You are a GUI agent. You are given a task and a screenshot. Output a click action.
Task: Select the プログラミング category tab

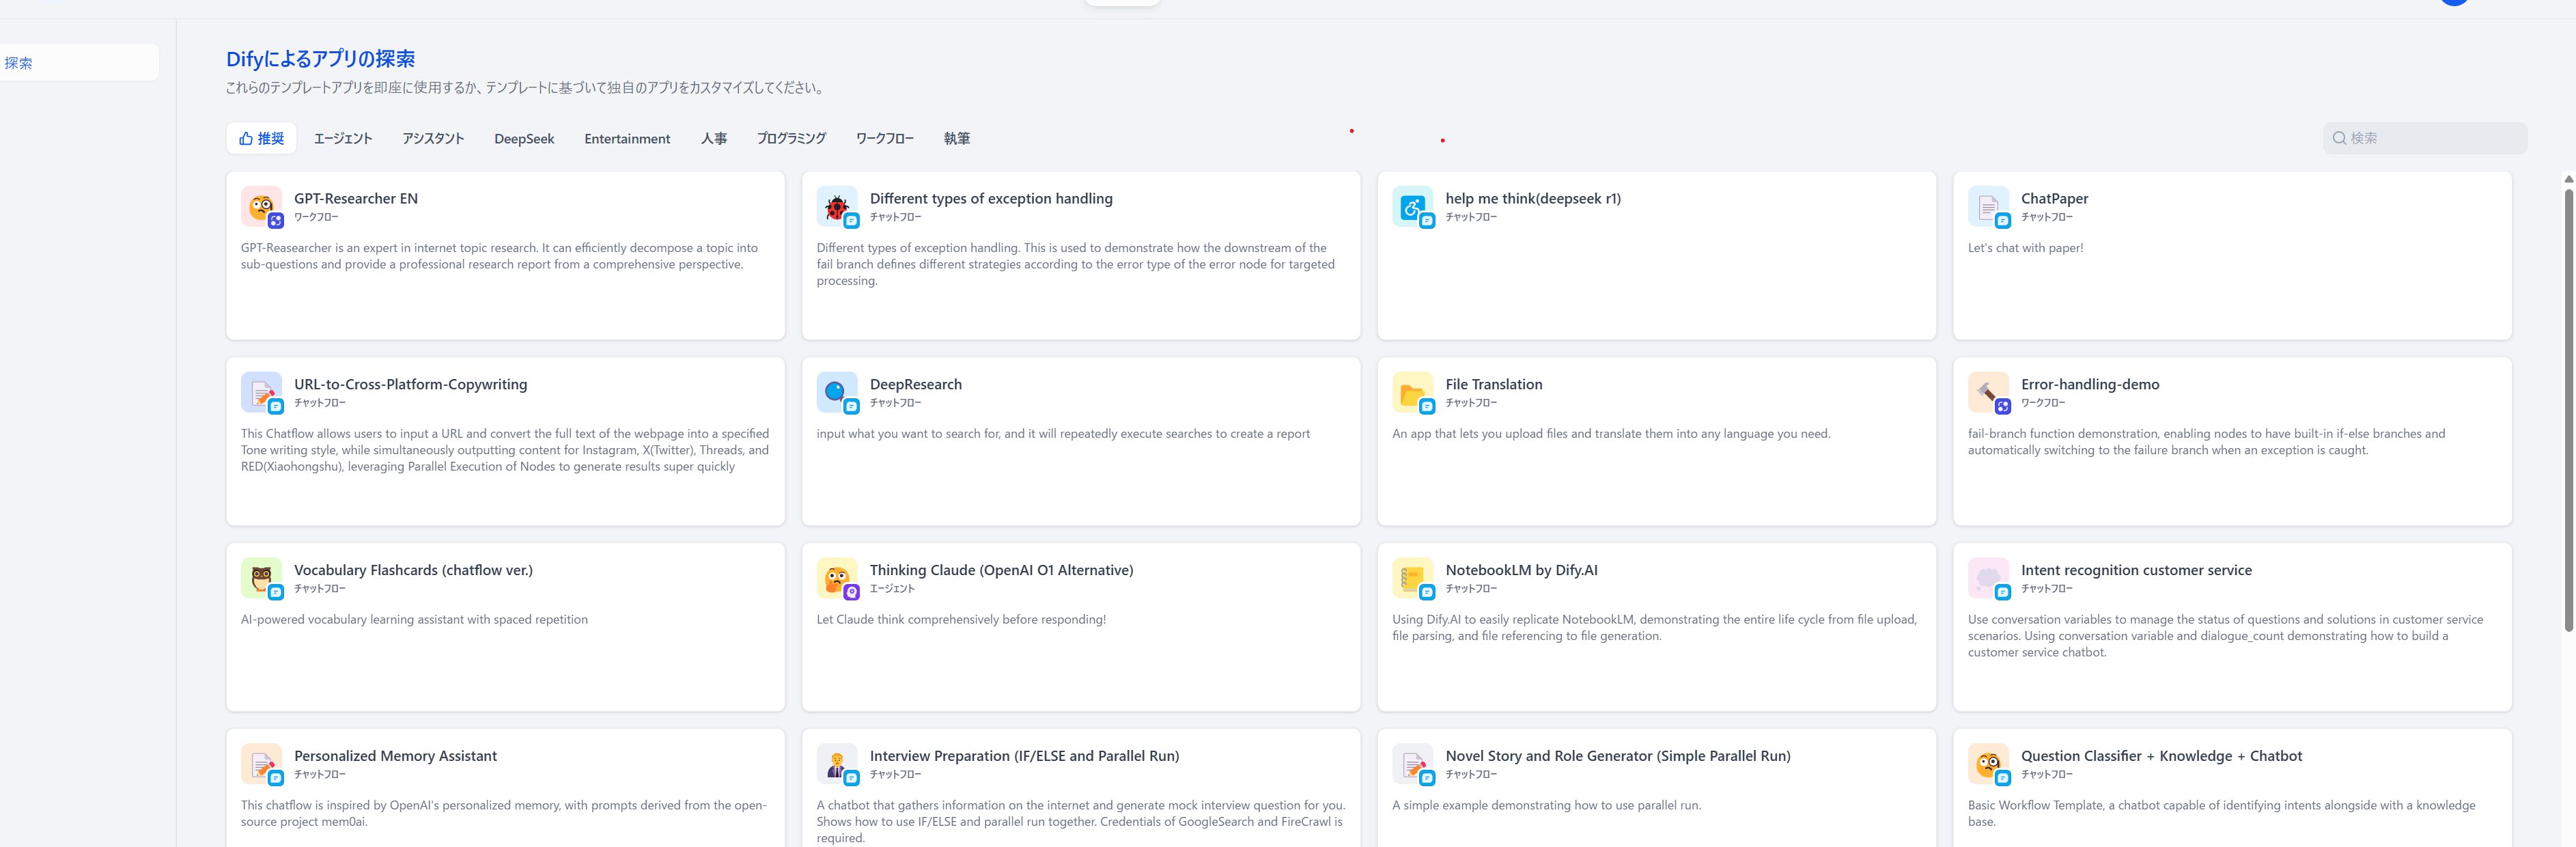click(x=791, y=139)
